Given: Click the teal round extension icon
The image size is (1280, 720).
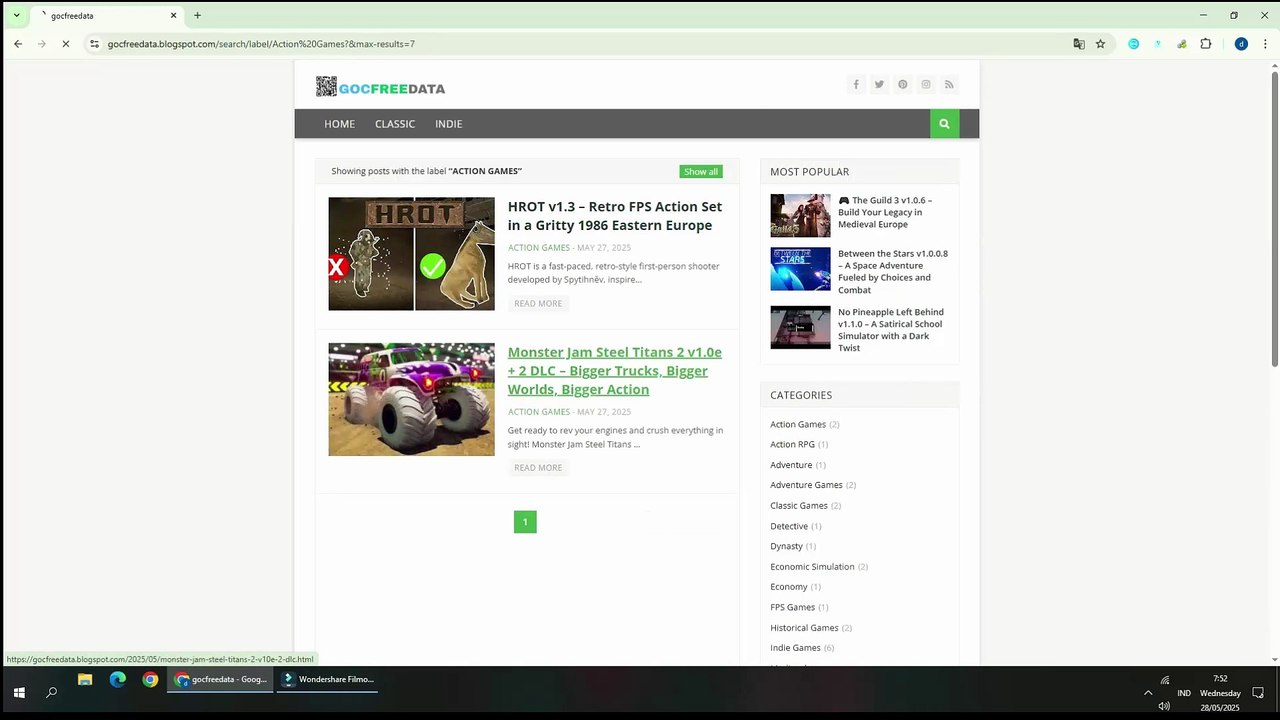Looking at the screenshot, I should point(1133,44).
